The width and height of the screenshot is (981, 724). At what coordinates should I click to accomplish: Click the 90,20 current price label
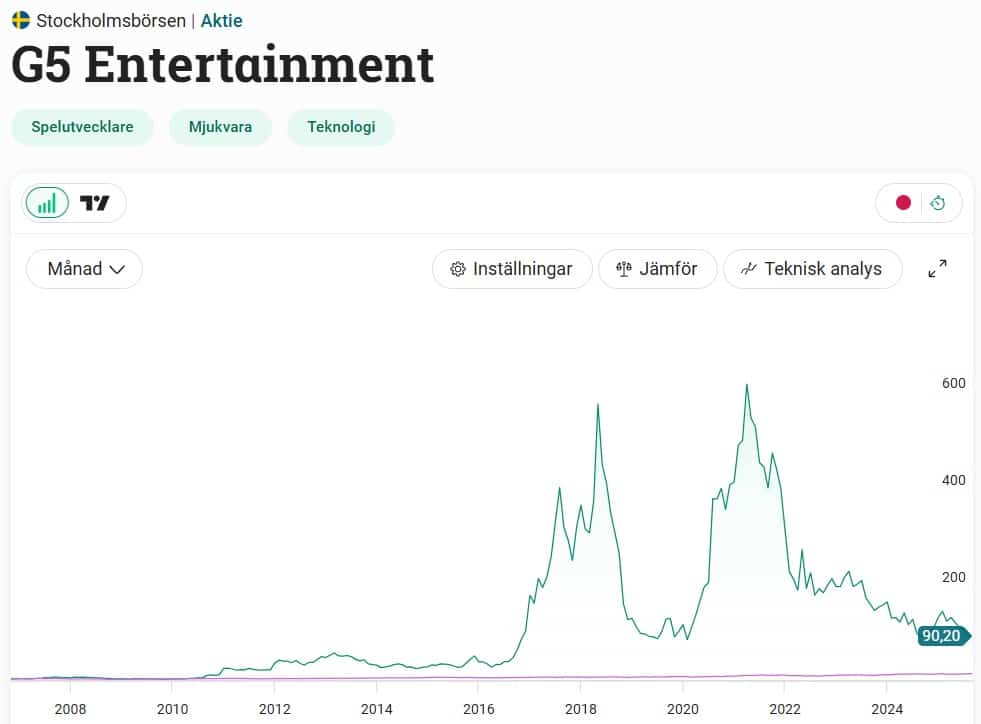(942, 636)
